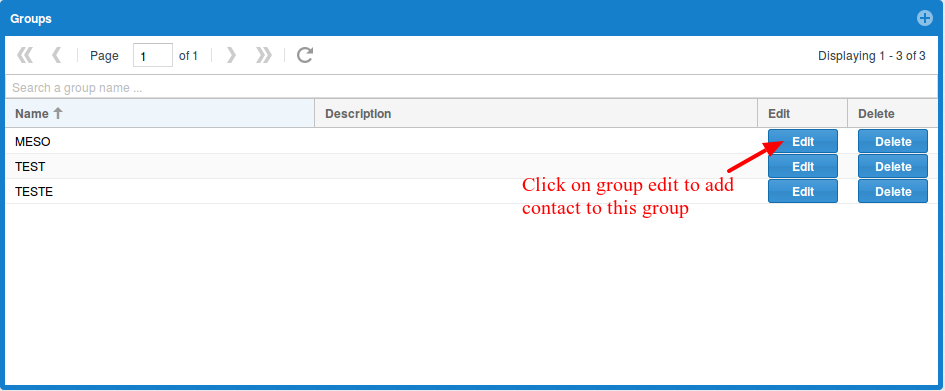Edit the MESO group

[x=803, y=142]
